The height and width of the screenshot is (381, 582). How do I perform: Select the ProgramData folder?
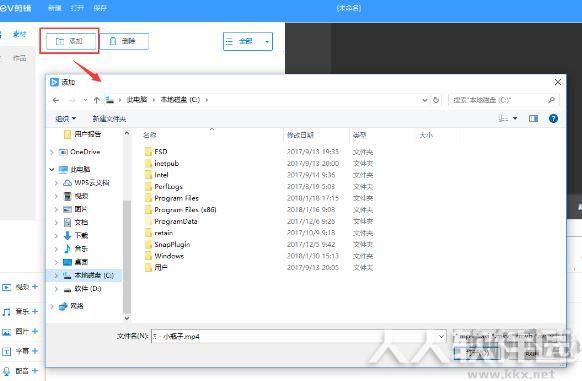click(x=176, y=221)
